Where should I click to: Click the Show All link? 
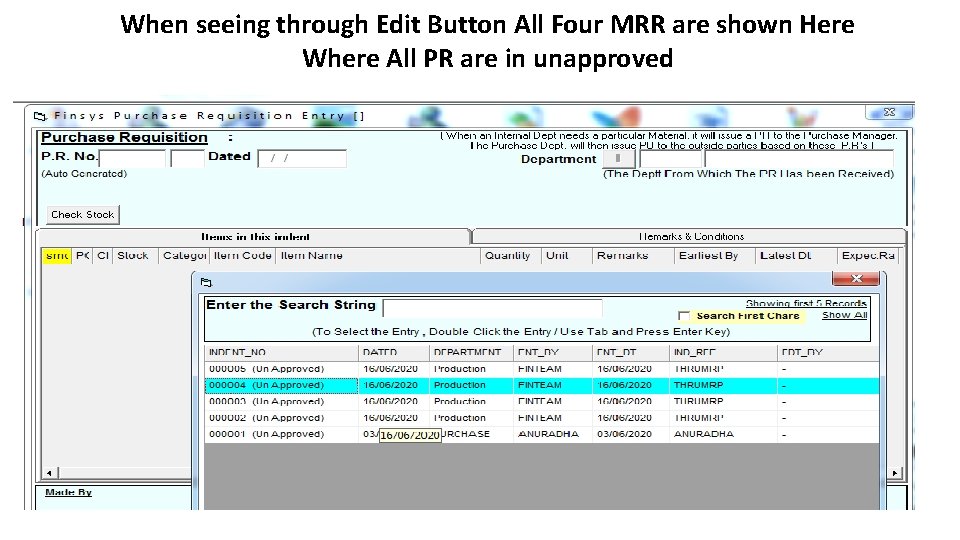click(x=844, y=315)
